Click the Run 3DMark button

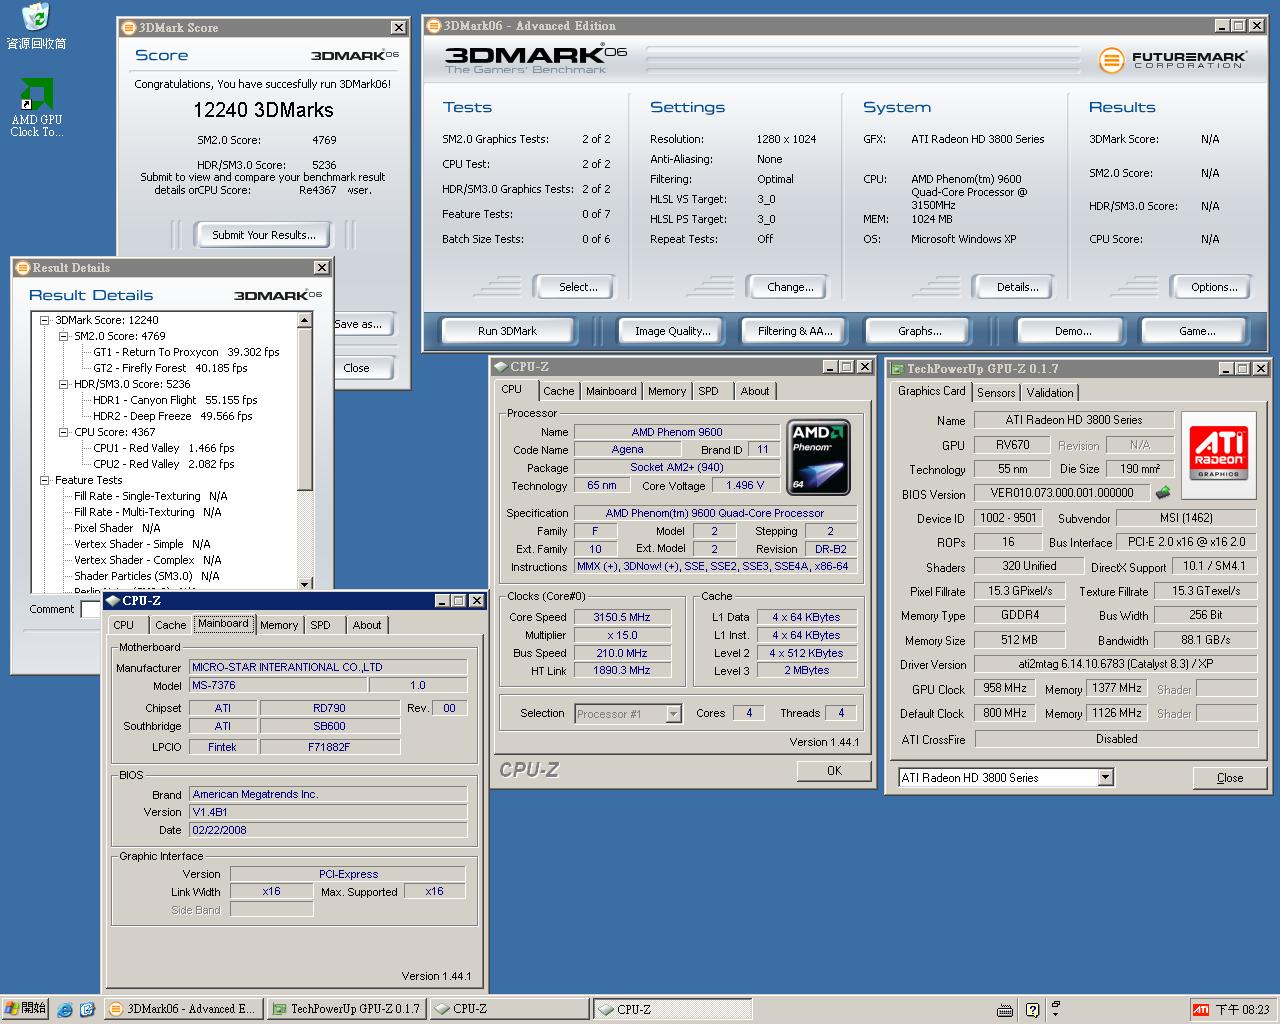(x=507, y=331)
